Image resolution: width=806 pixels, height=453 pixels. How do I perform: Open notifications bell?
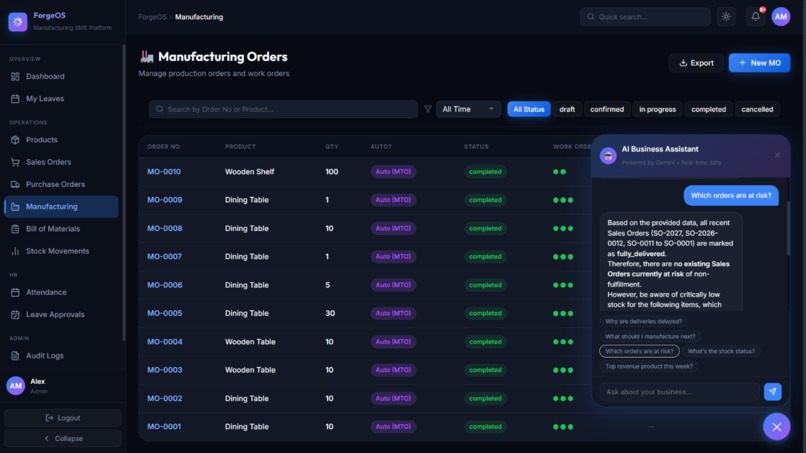tap(756, 16)
